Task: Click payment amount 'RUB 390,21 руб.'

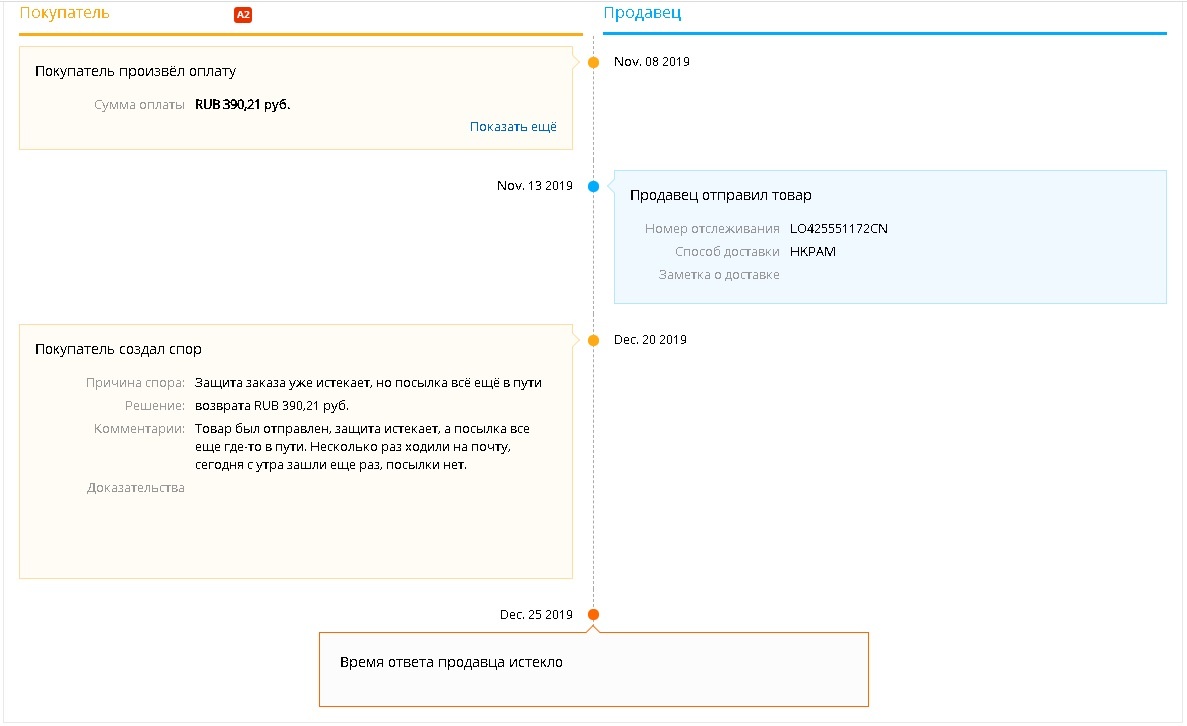Action: 242,104
